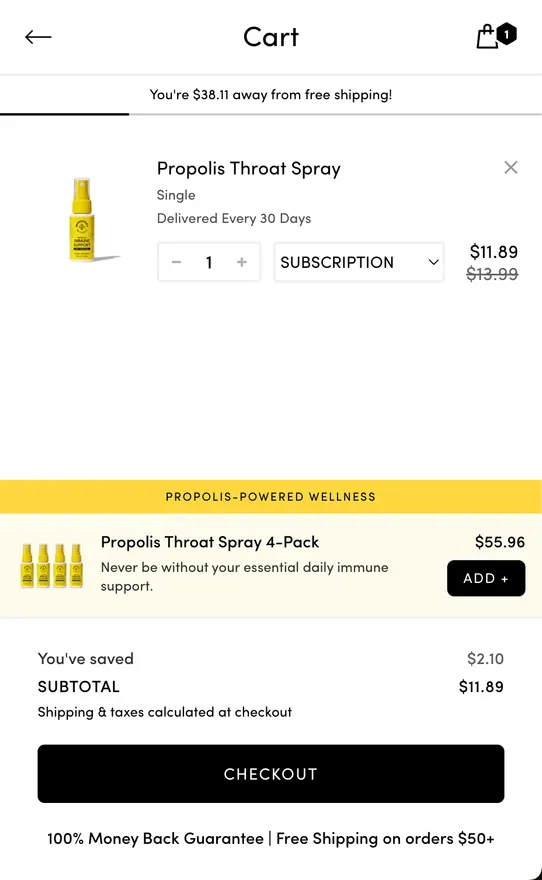Click the quantity number field
The height and width of the screenshot is (880, 542).
click(209, 262)
